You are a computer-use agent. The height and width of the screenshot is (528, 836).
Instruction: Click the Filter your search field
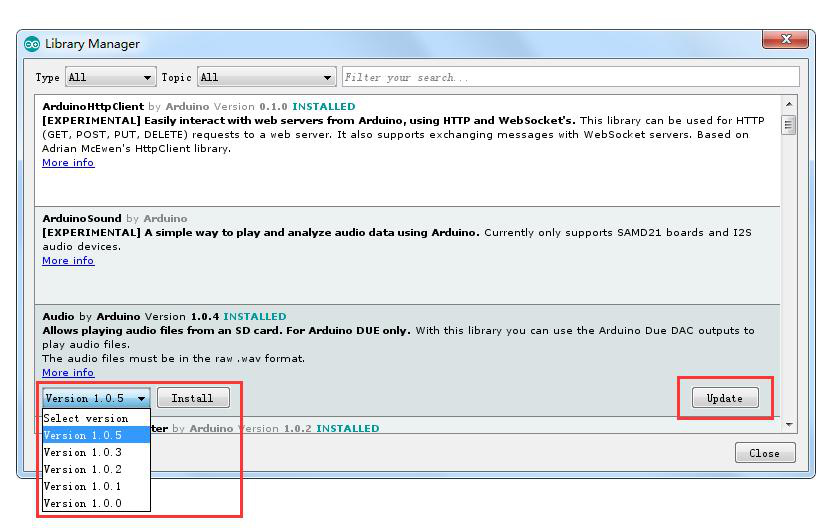[x=570, y=77]
